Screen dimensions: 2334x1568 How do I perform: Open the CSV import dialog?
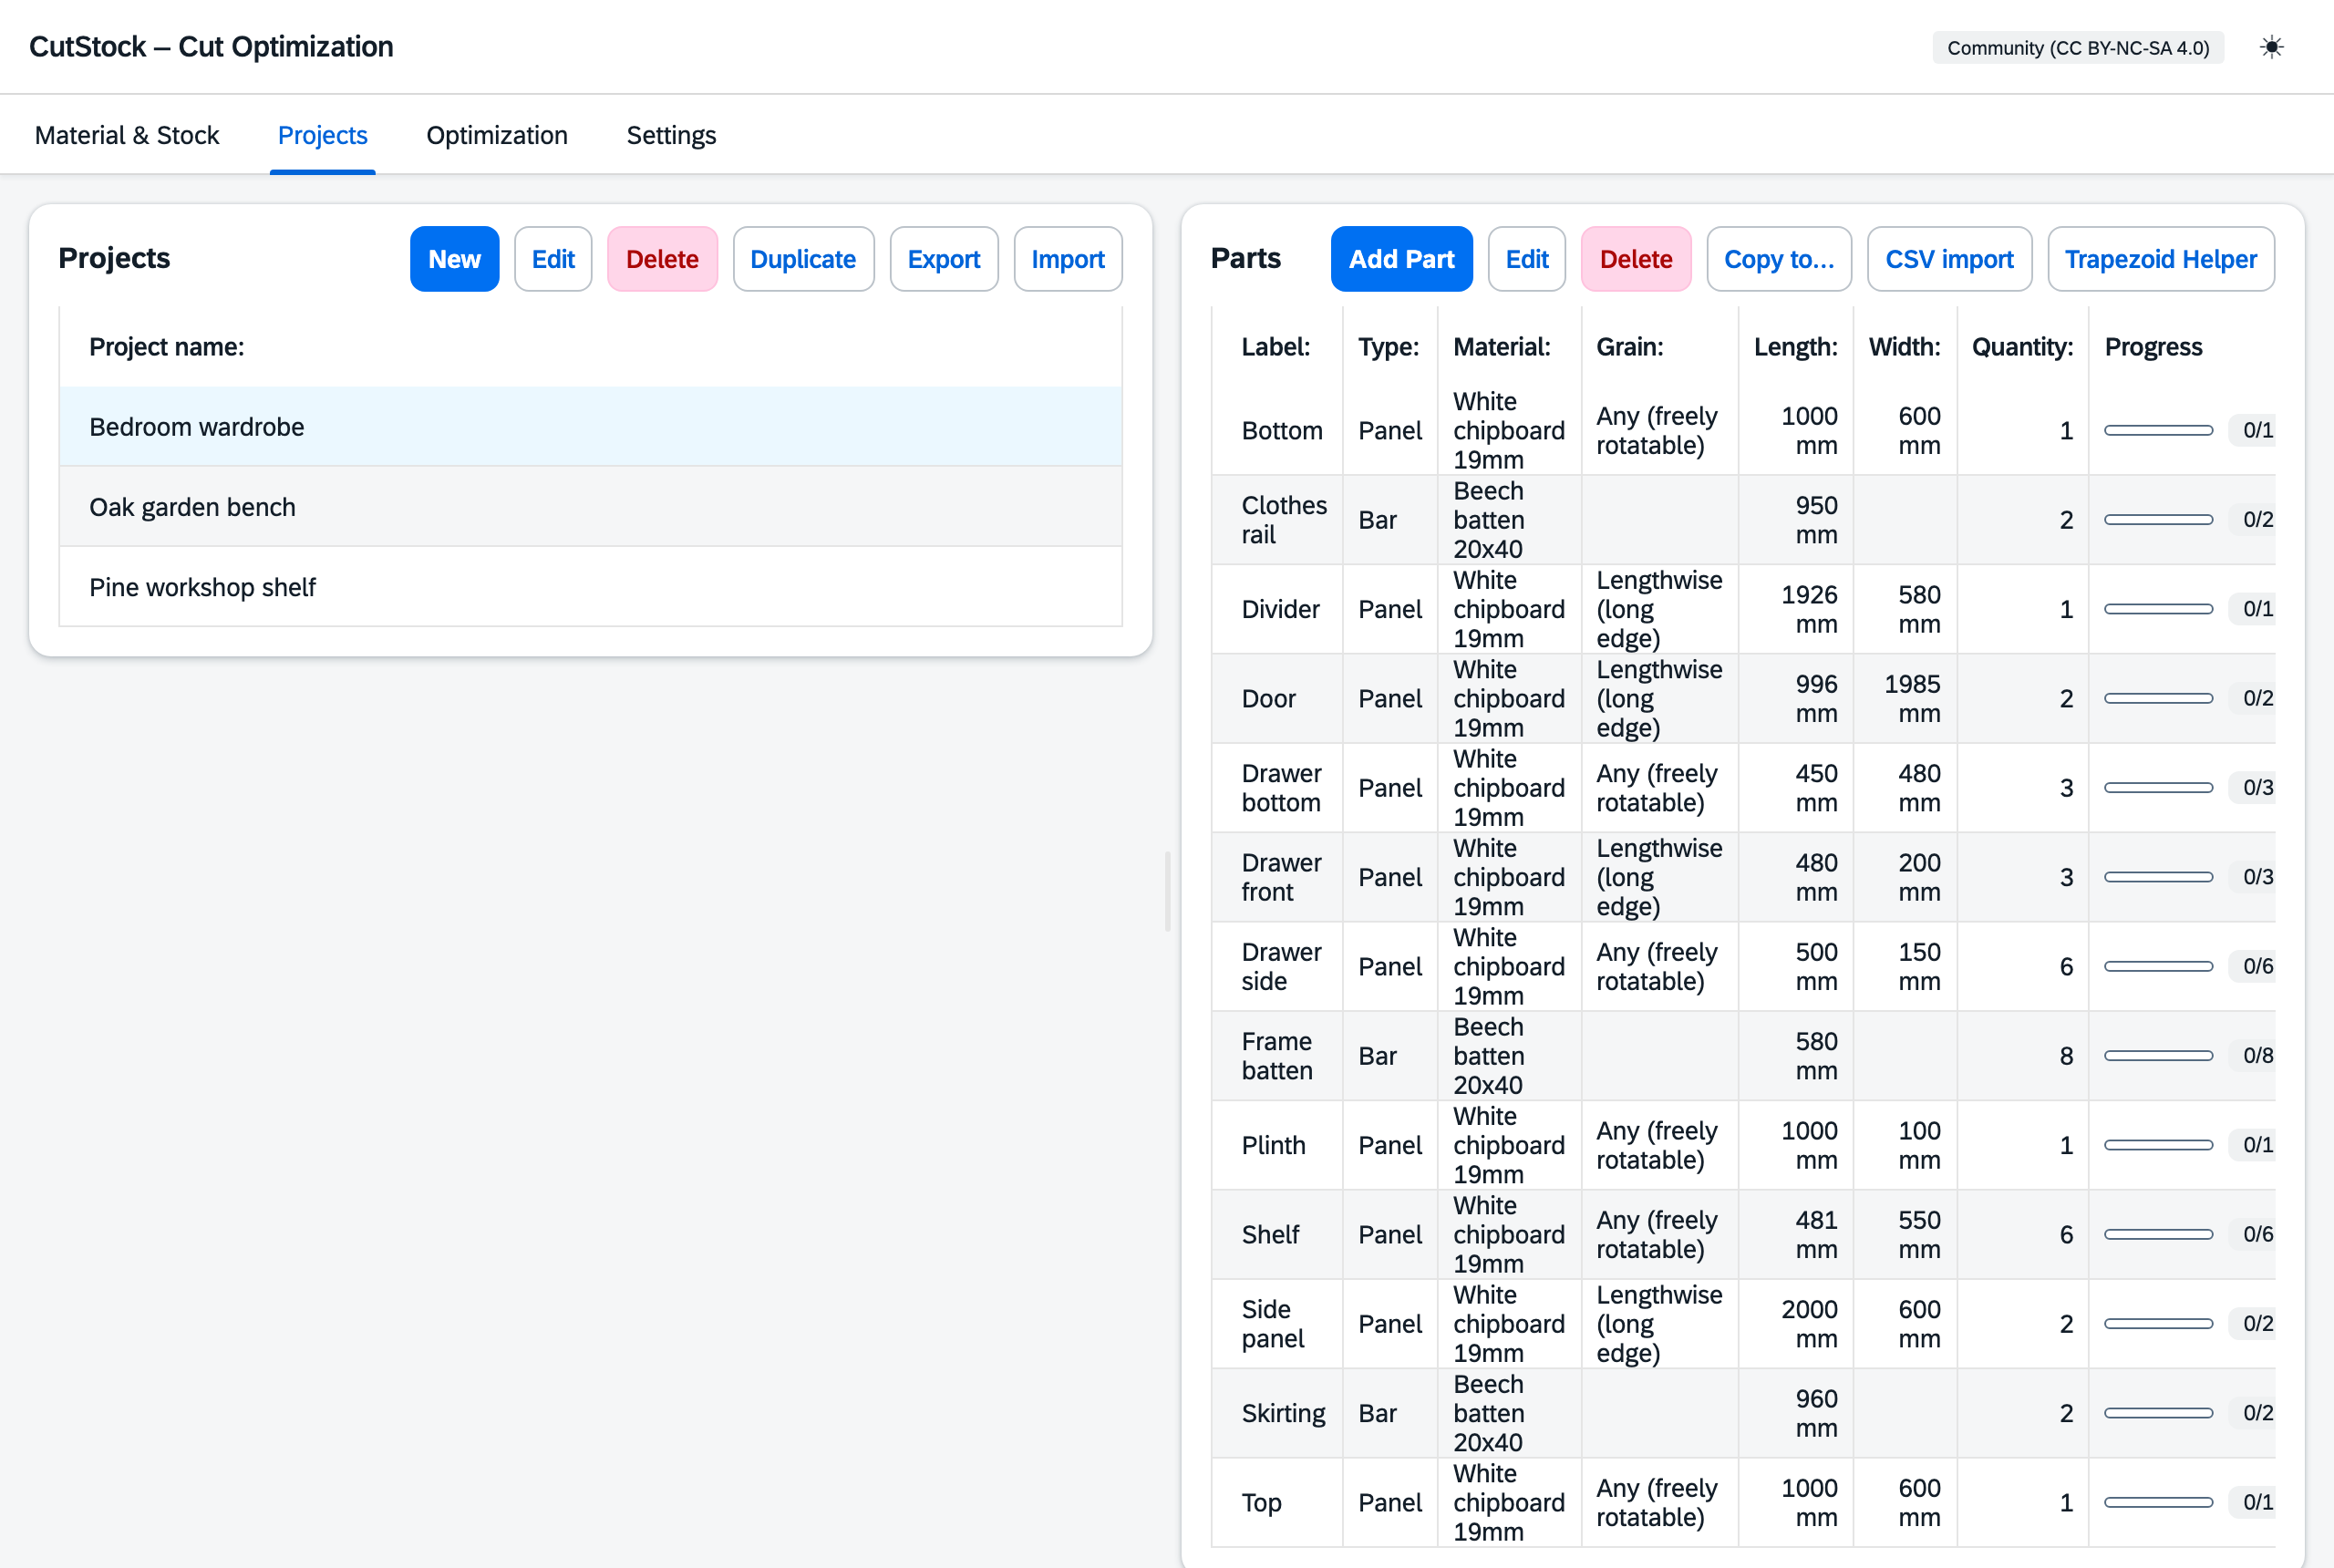pos(1949,259)
